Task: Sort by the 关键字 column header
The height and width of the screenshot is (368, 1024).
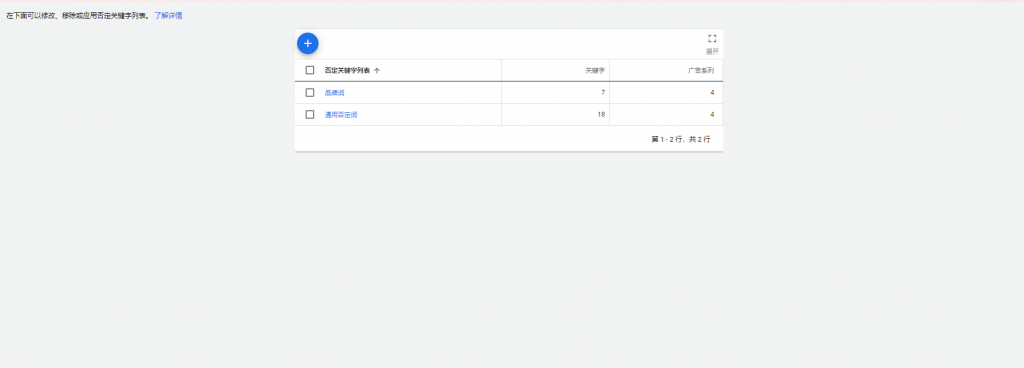Action: [595, 70]
